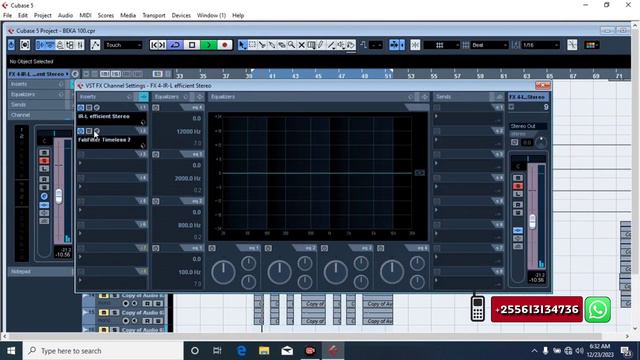Screen dimensions: 640x360
Task: Open the Beat grid type dropdown
Action: [489, 45]
